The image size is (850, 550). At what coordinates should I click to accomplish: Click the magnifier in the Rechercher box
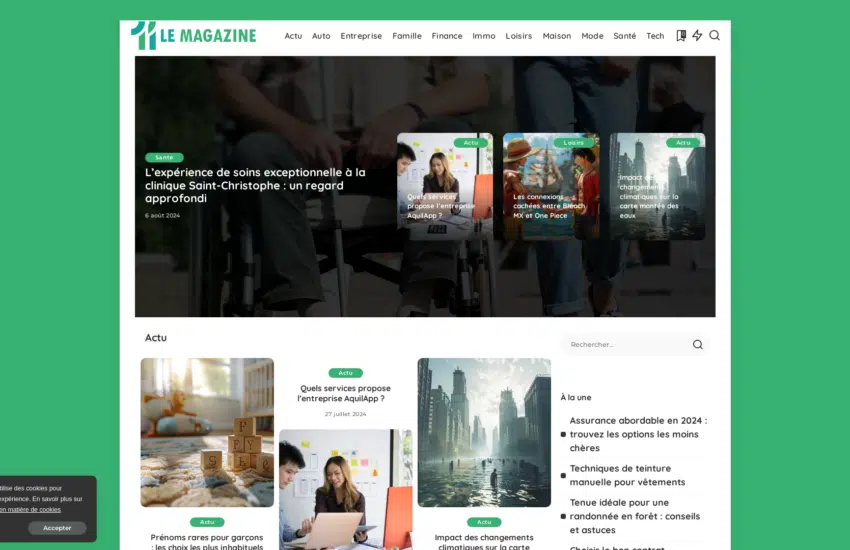click(x=697, y=345)
